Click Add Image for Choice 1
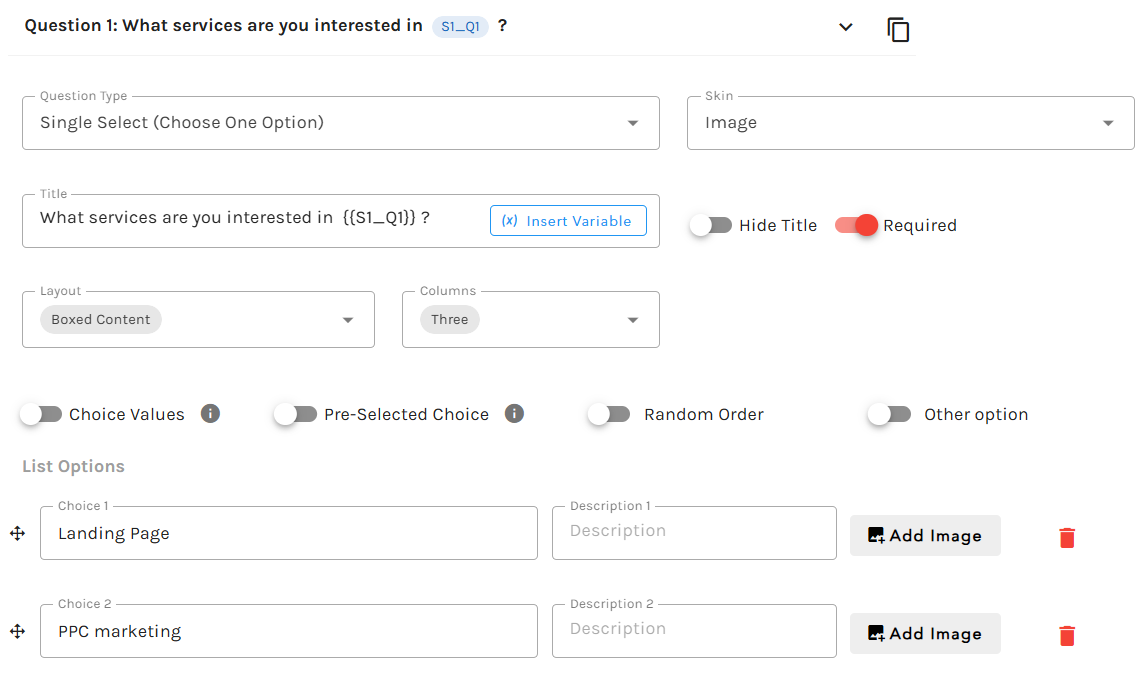Viewport: 1140px width, 687px height. (925, 536)
